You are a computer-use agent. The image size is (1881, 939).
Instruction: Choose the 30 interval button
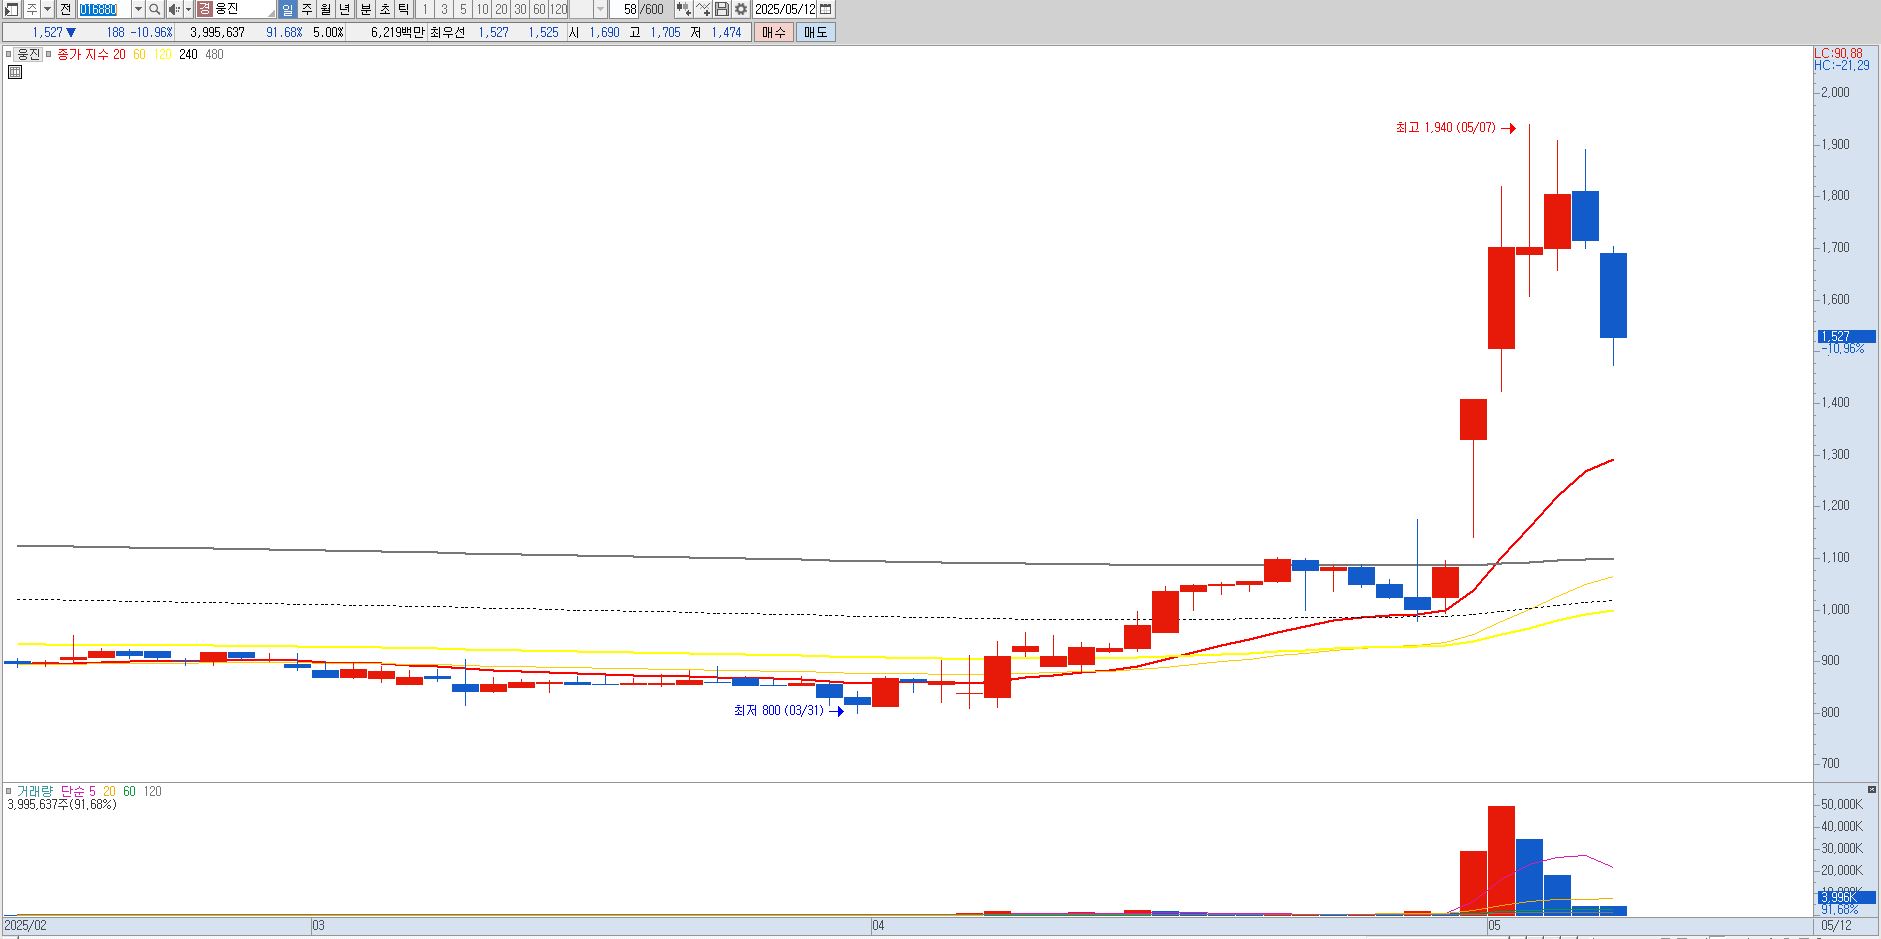pos(520,9)
